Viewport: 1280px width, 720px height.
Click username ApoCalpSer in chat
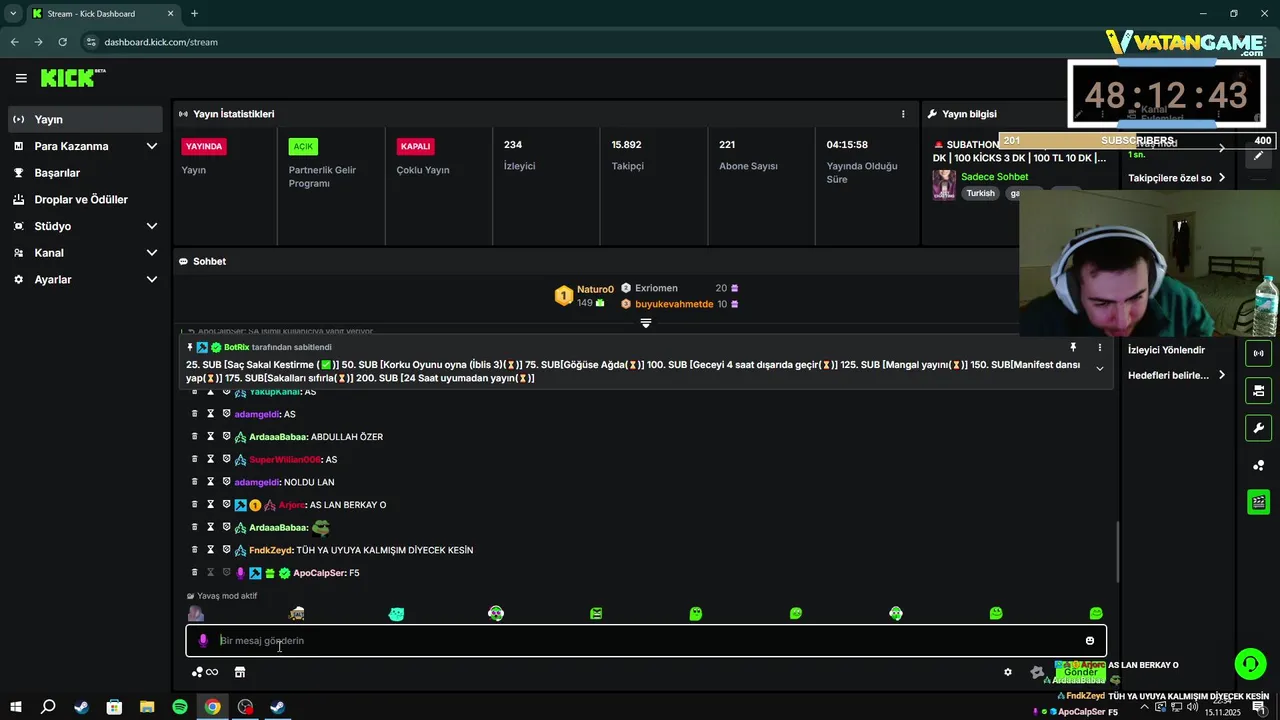318,573
